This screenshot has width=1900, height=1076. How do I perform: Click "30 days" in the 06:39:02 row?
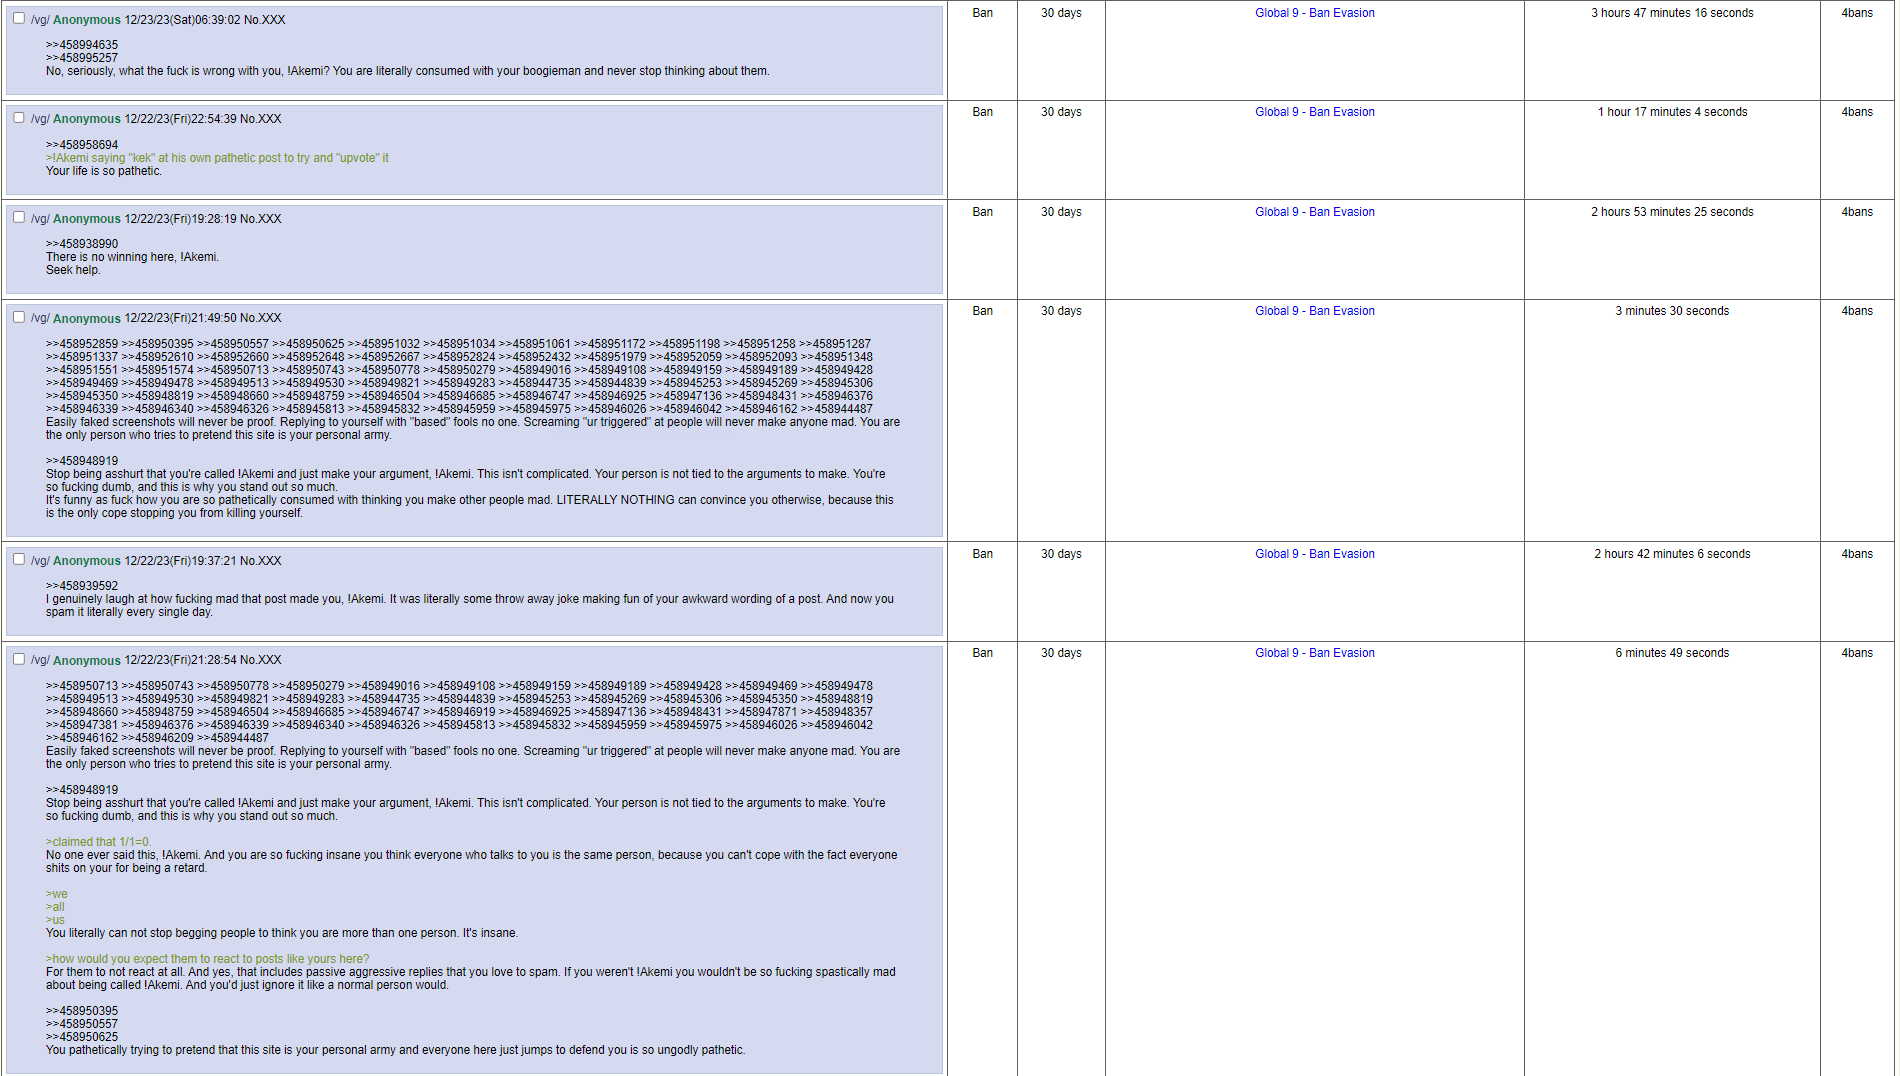coord(1061,13)
